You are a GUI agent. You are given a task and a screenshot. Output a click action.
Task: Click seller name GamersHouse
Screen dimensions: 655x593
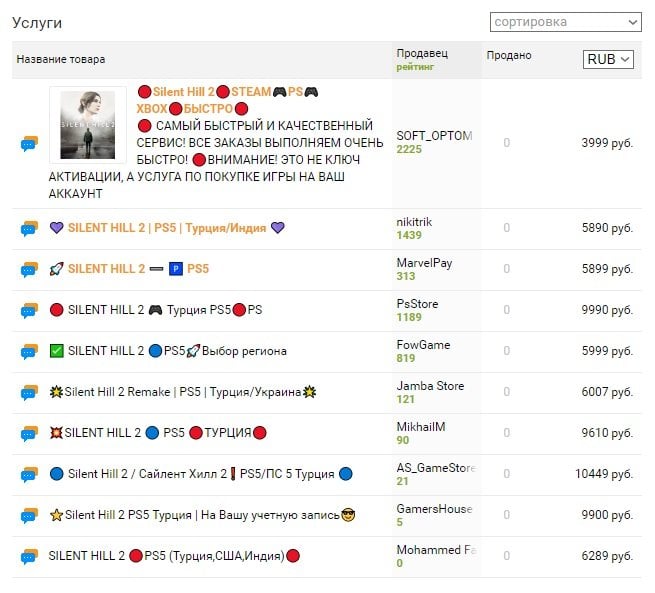pyautogui.click(x=434, y=509)
